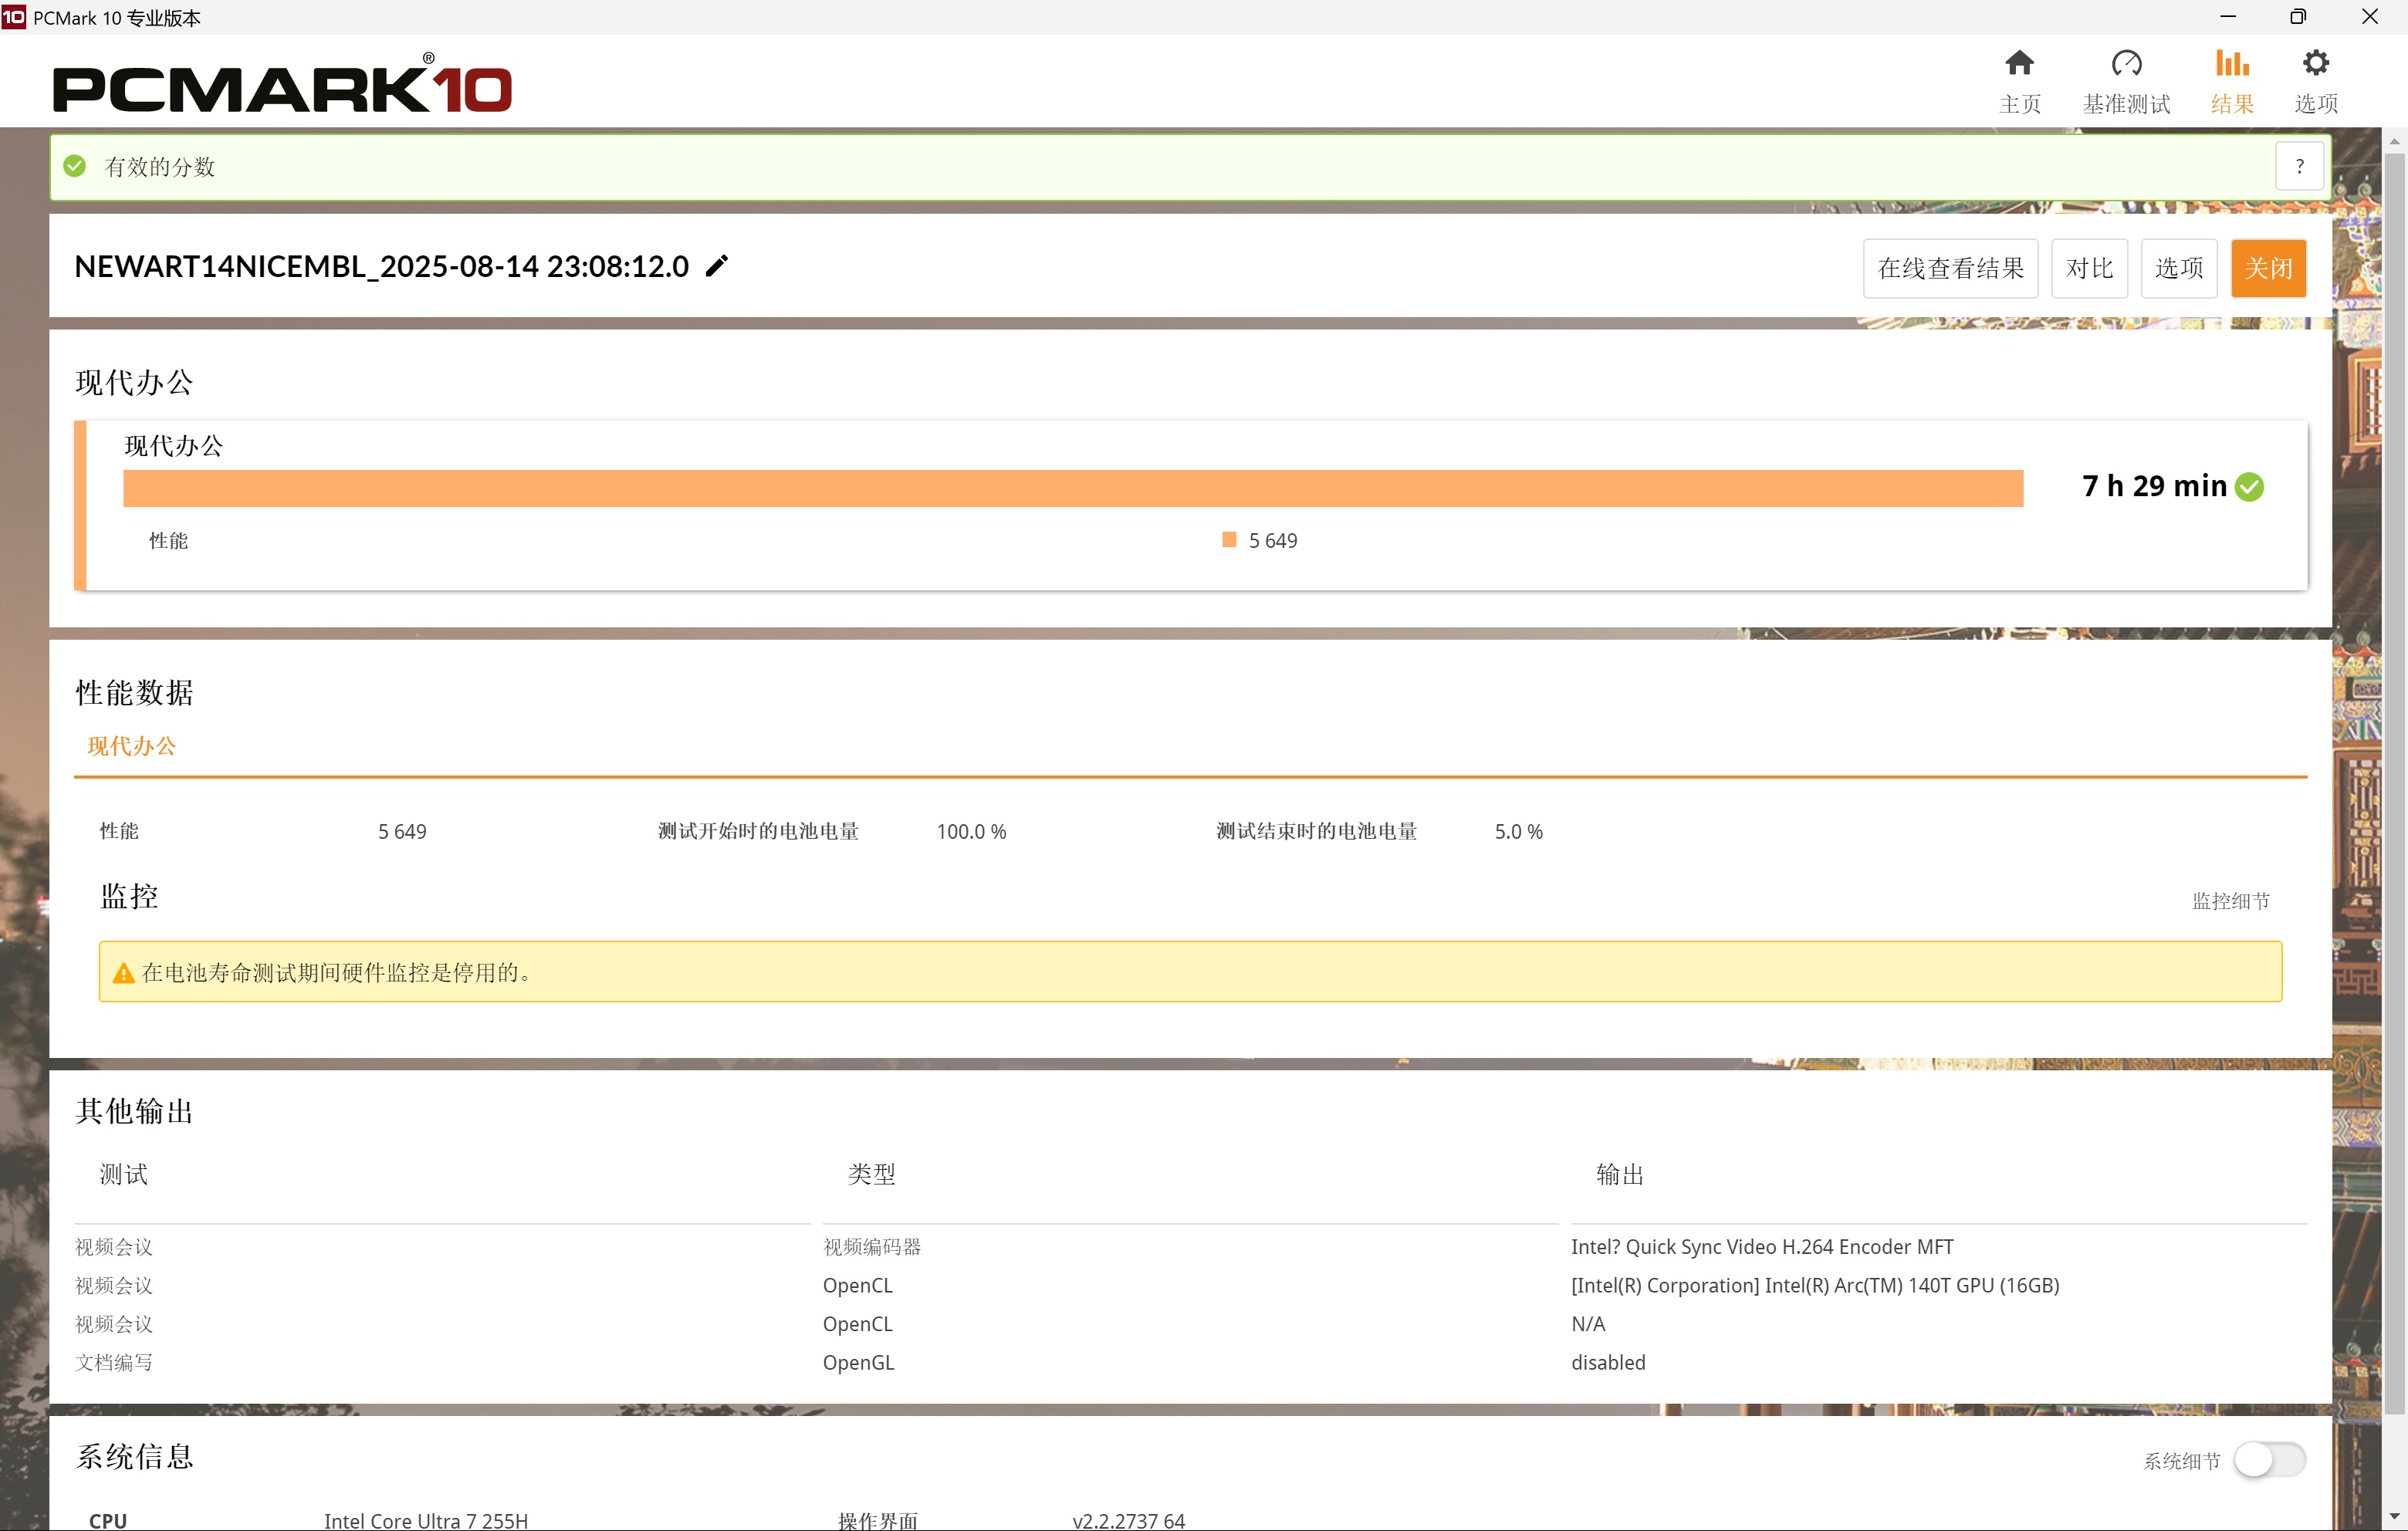The width and height of the screenshot is (2408, 1531).
Task: Click the 测试结束时的电池电量 label
Action: click(x=1316, y=831)
